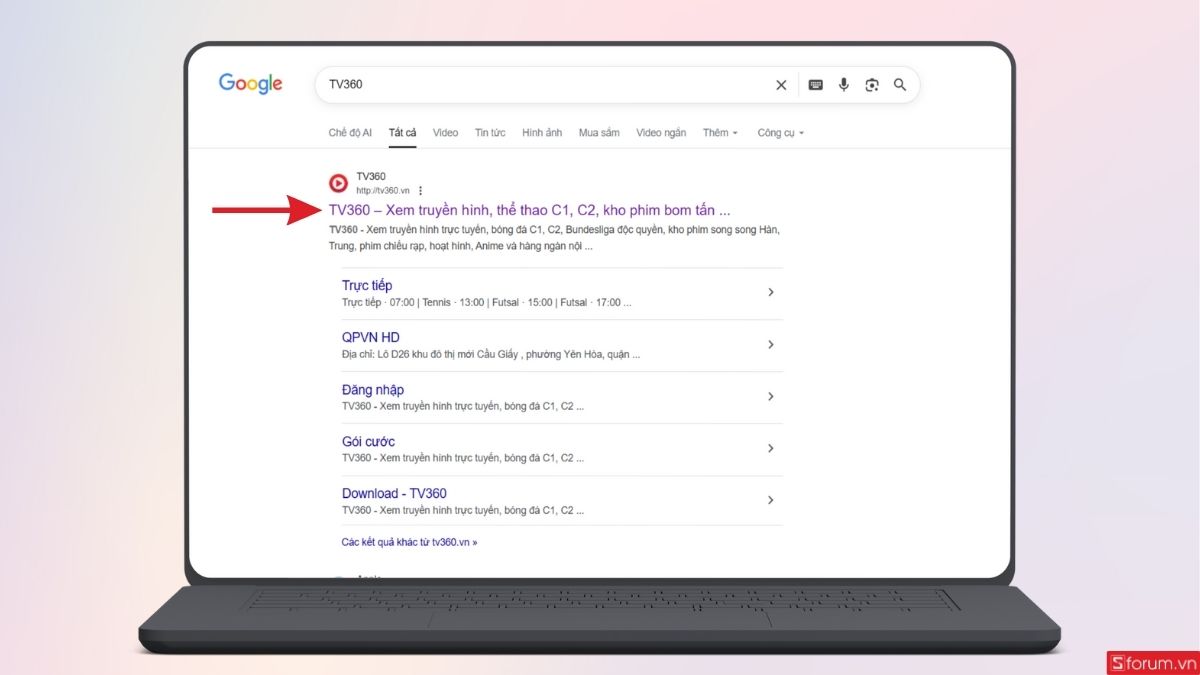Open the QPVN HD sitelink
Screen dimensions: 1200x675
point(371,338)
